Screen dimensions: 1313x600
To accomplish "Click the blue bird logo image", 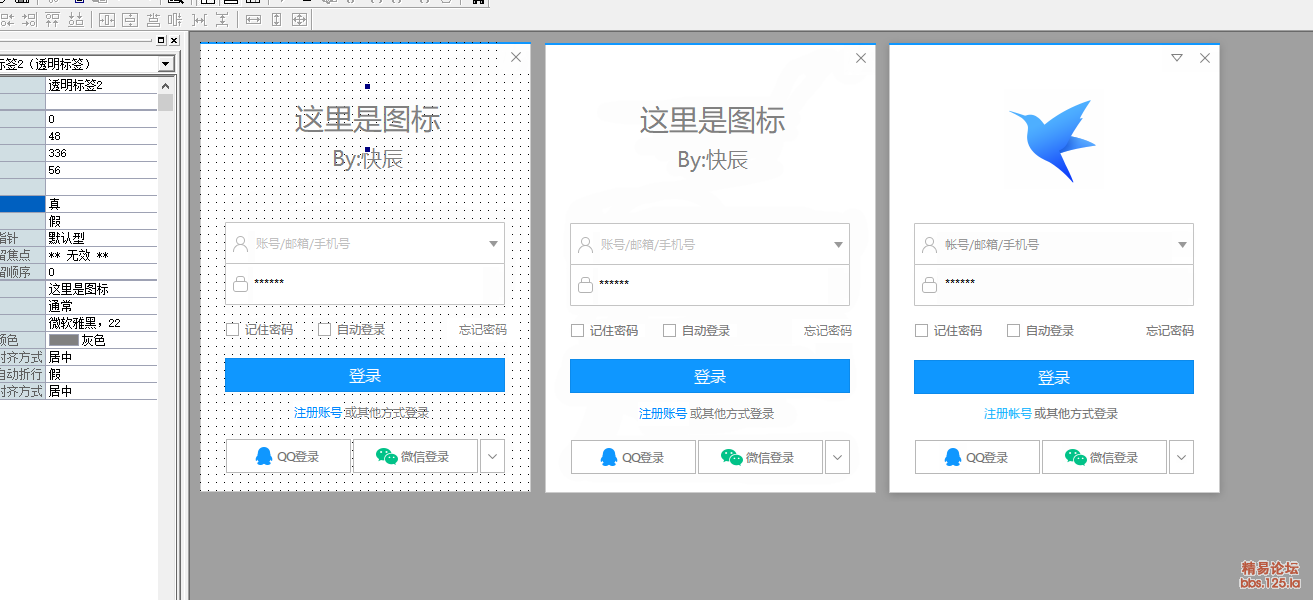I will tap(1053, 140).
